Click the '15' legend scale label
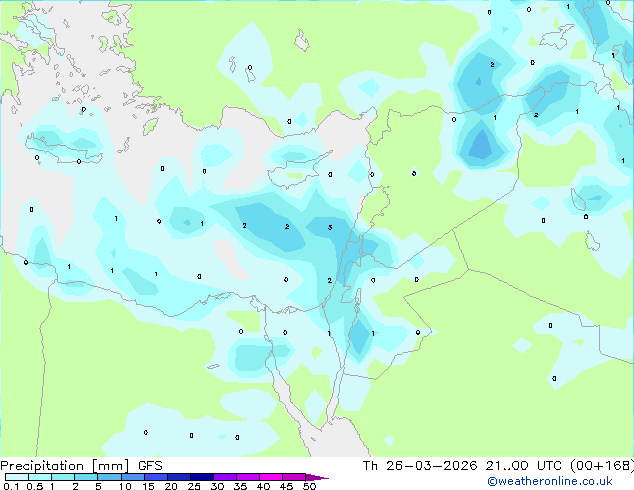634x490 pixels. pyautogui.click(x=148, y=486)
